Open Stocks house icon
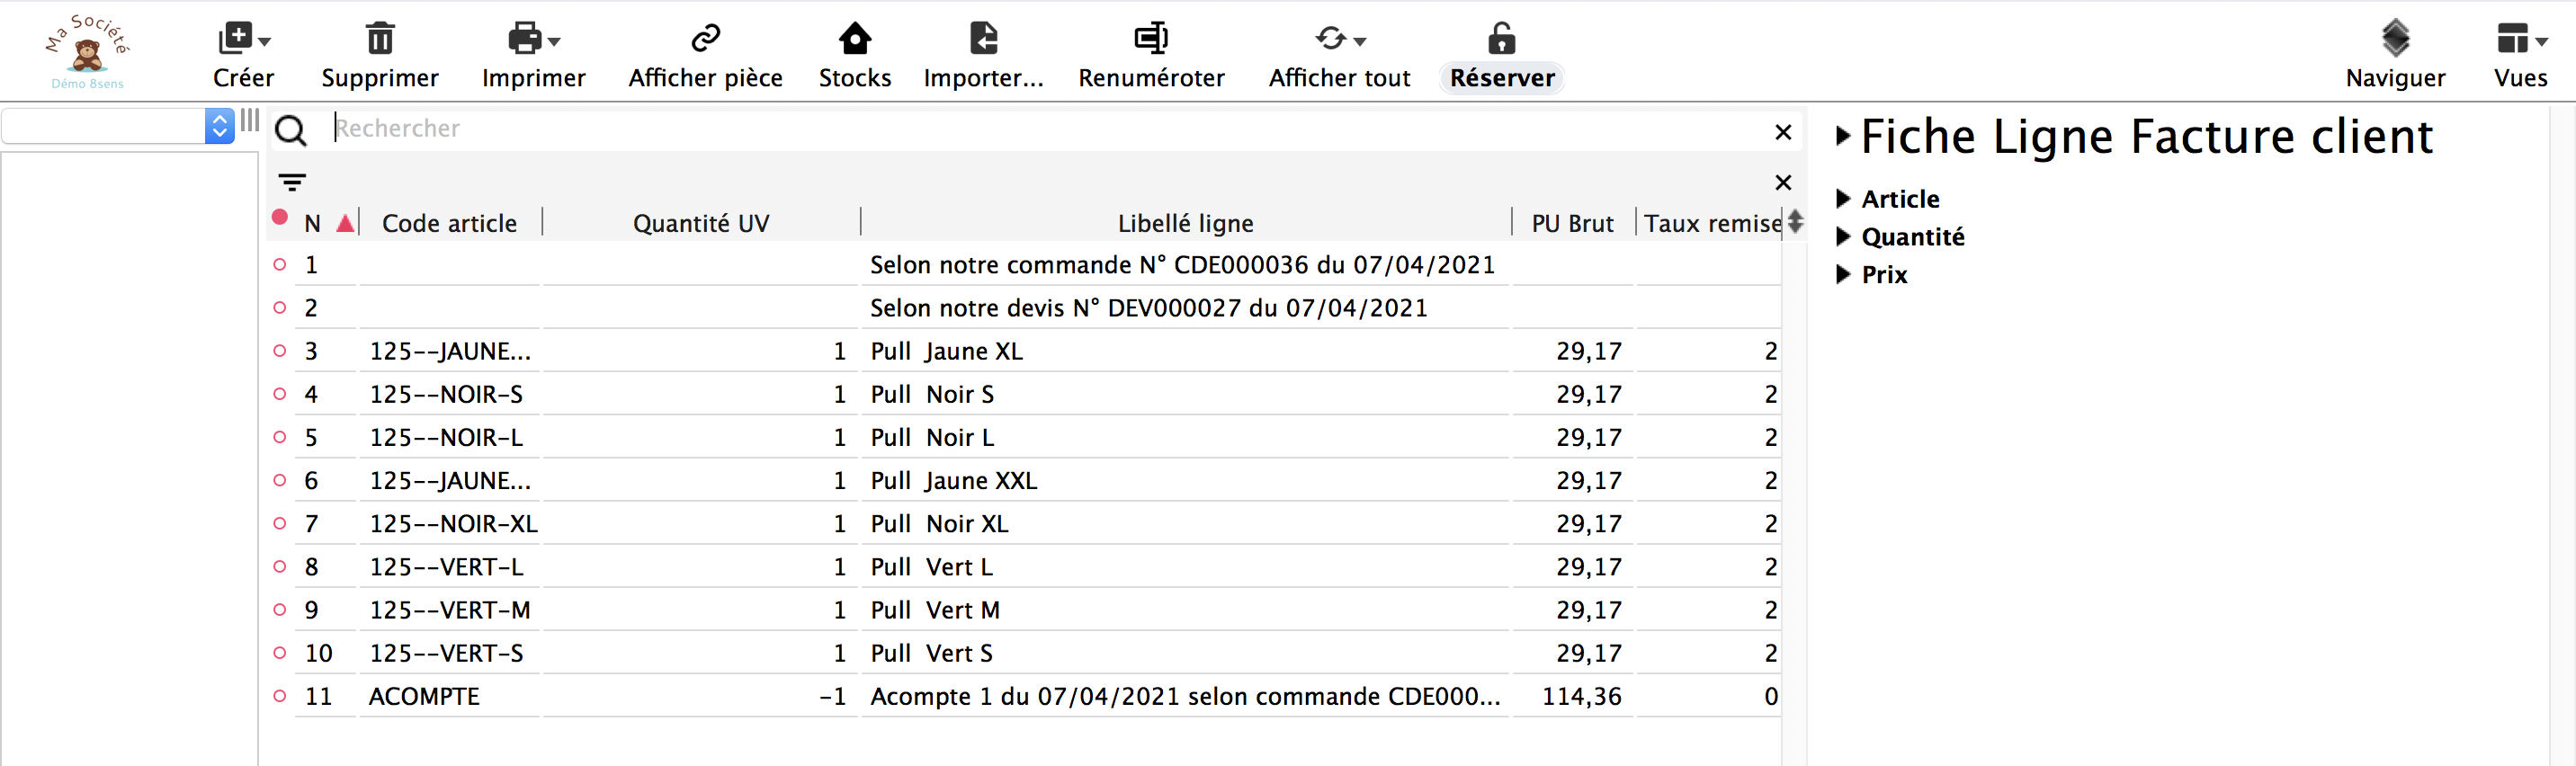This screenshot has width=2576, height=766. pyautogui.click(x=855, y=38)
